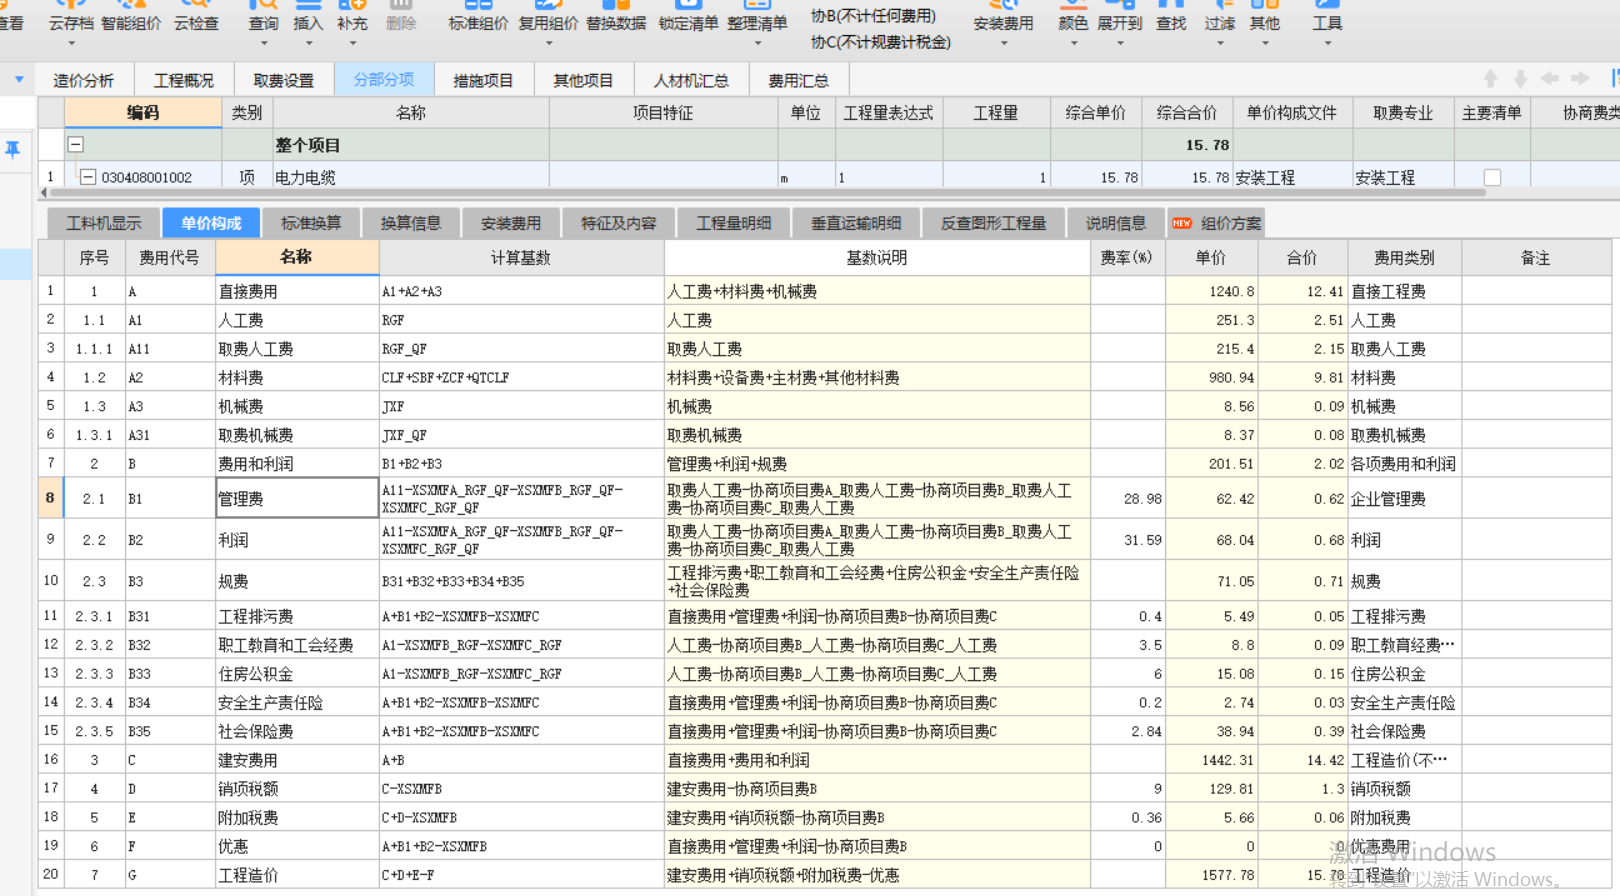Open the 工料机显示 lower tab
1620x896 pixels.
[104, 223]
